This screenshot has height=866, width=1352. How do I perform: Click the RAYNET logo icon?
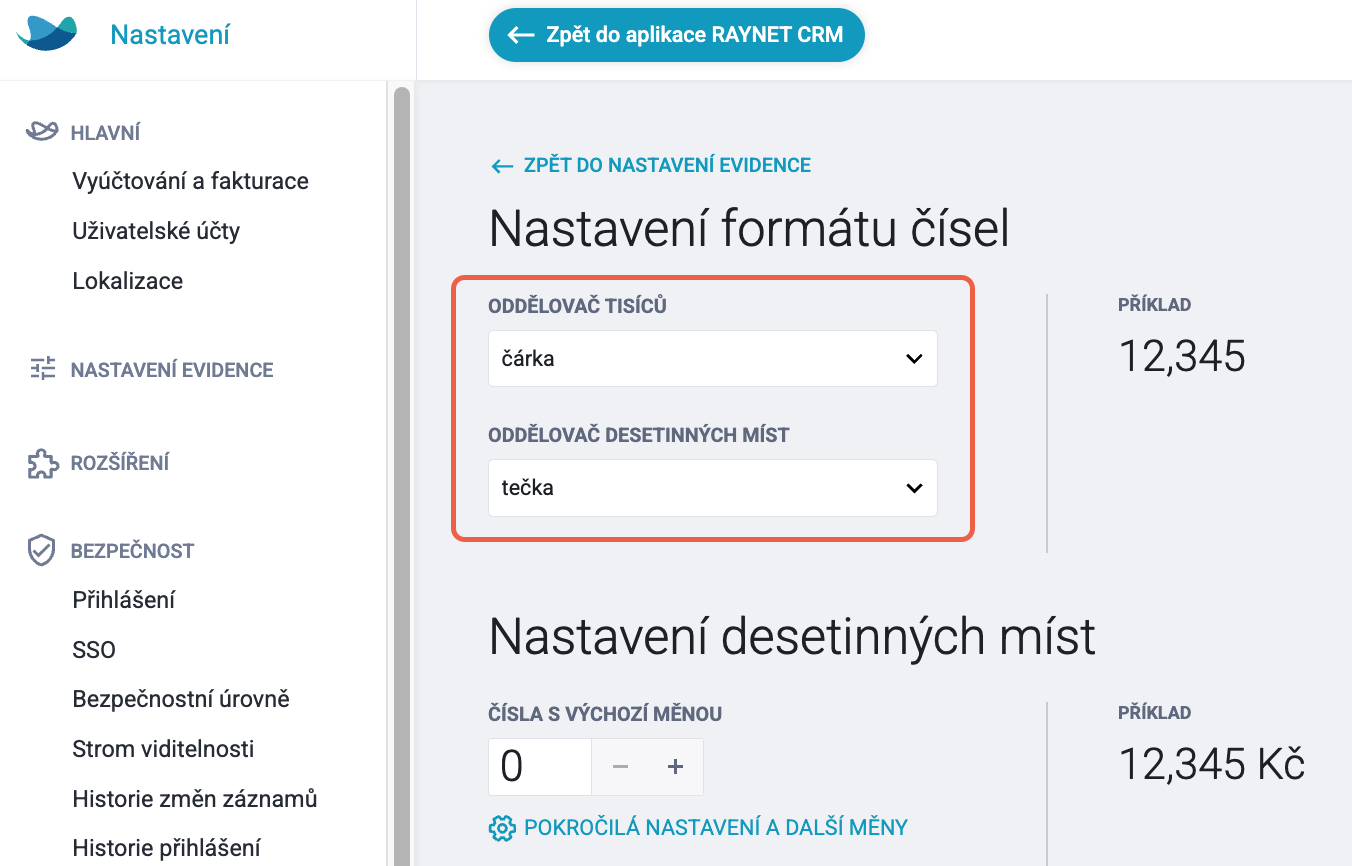coord(47,35)
